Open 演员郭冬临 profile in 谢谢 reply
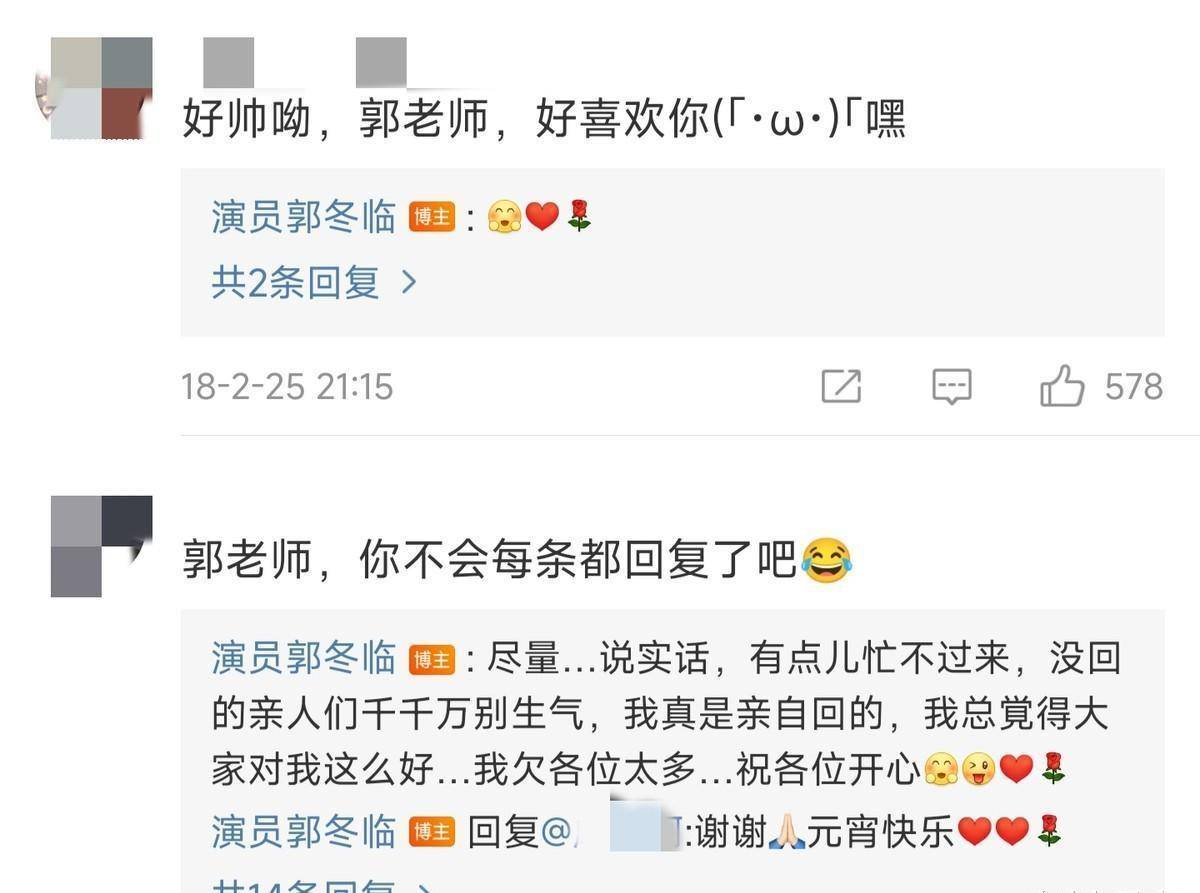The image size is (1200, 893). pyautogui.click(x=304, y=831)
